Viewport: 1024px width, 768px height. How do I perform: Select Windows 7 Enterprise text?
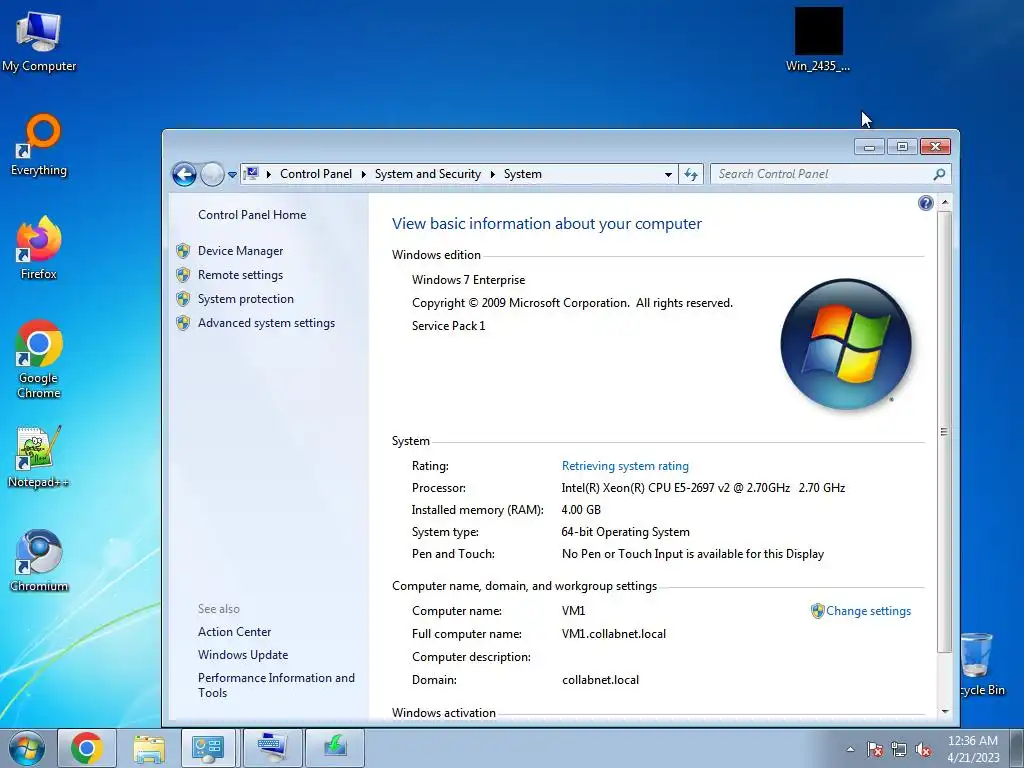click(x=468, y=280)
